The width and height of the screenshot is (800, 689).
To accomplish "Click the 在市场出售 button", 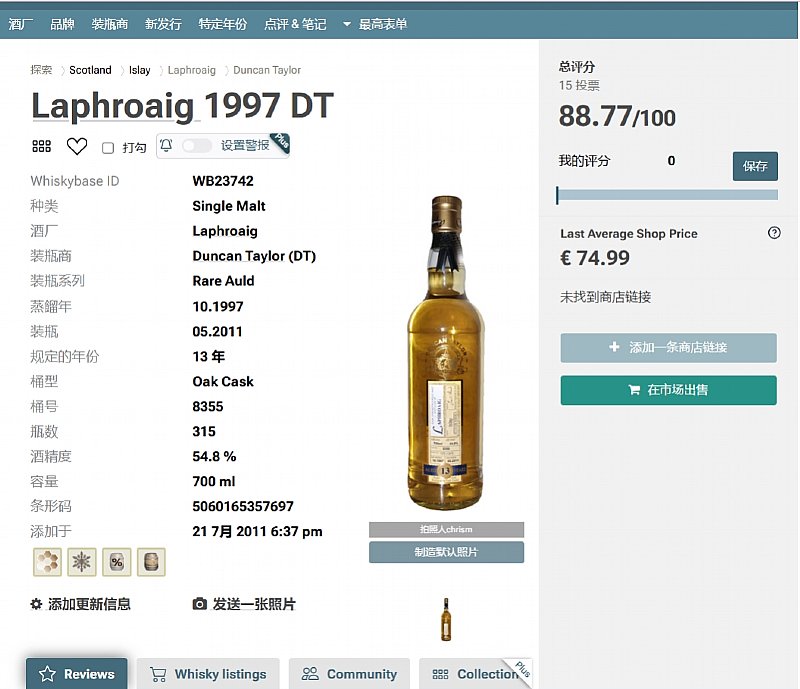I will click(668, 390).
